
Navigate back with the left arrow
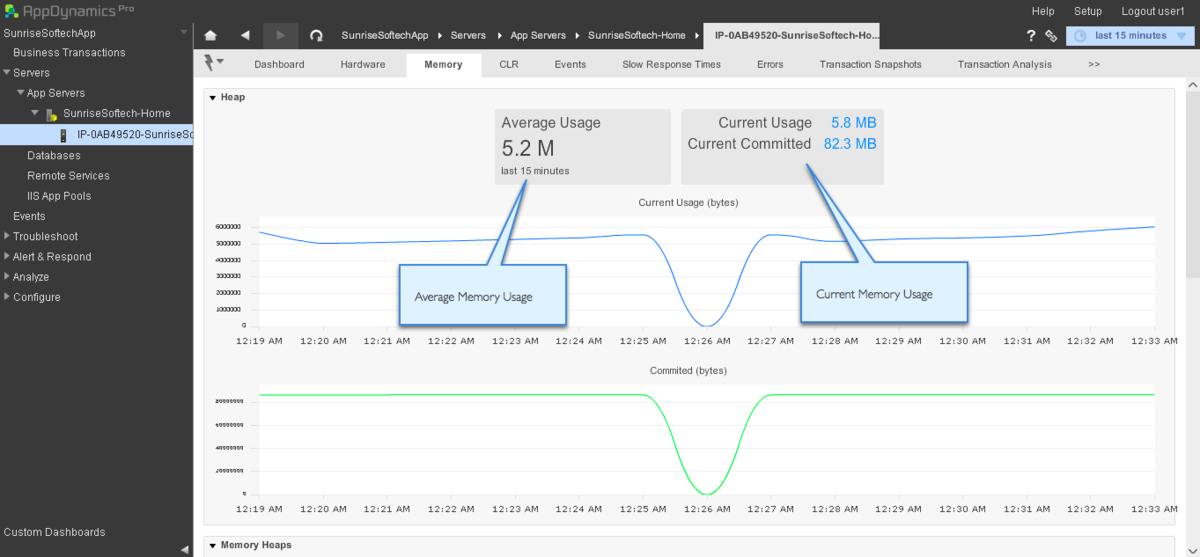tap(246, 35)
